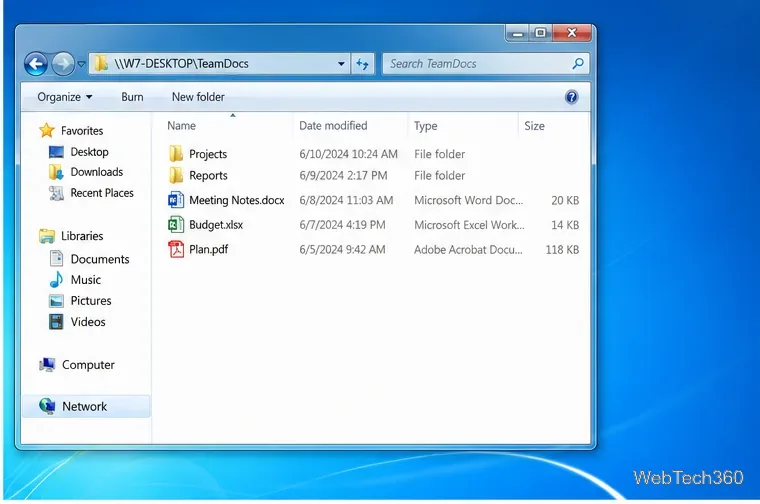Select Network in navigation pane
This screenshot has width=760, height=504.
pyautogui.click(x=84, y=407)
